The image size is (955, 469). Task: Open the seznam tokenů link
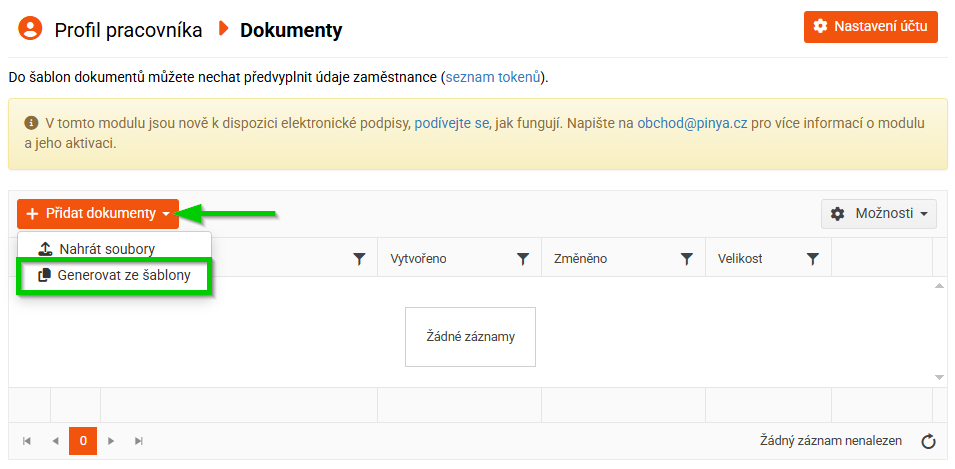click(493, 77)
